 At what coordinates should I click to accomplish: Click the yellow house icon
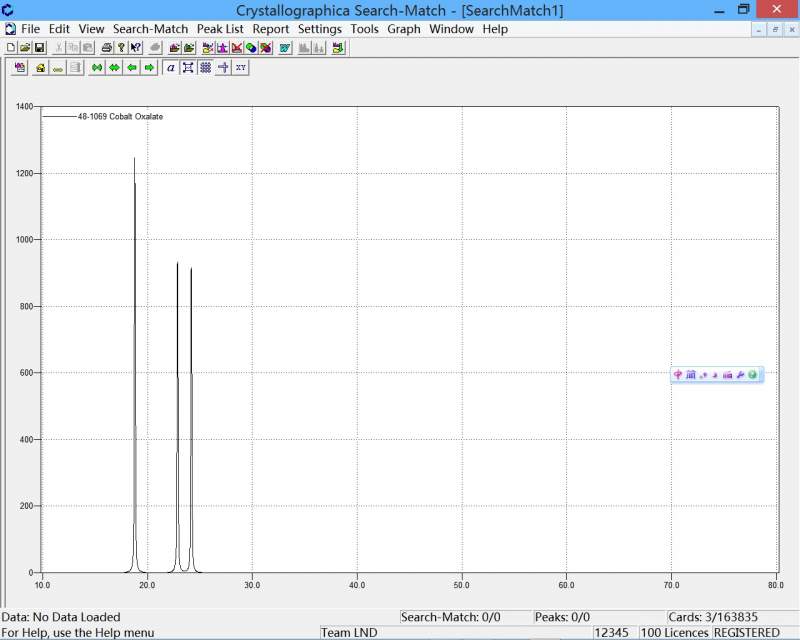click(x=41, y=67)
